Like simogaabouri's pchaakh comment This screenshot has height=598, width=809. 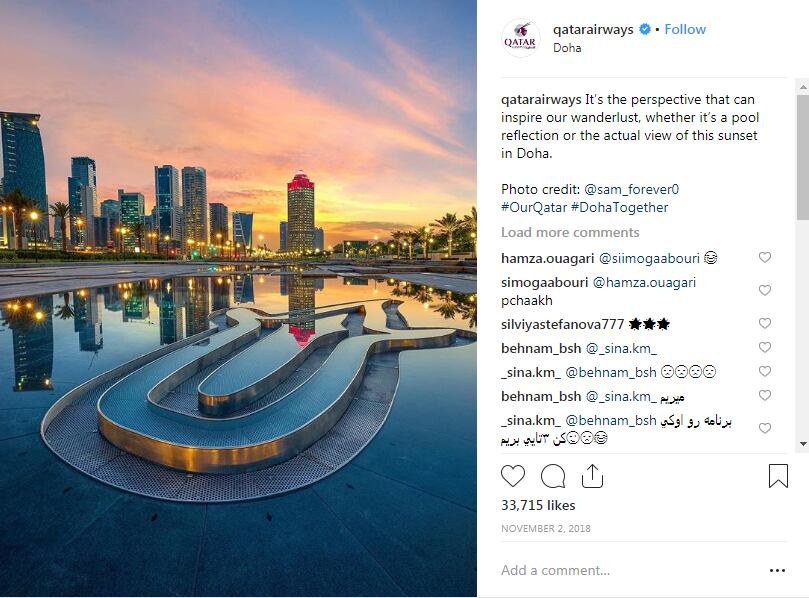point(765,290)
